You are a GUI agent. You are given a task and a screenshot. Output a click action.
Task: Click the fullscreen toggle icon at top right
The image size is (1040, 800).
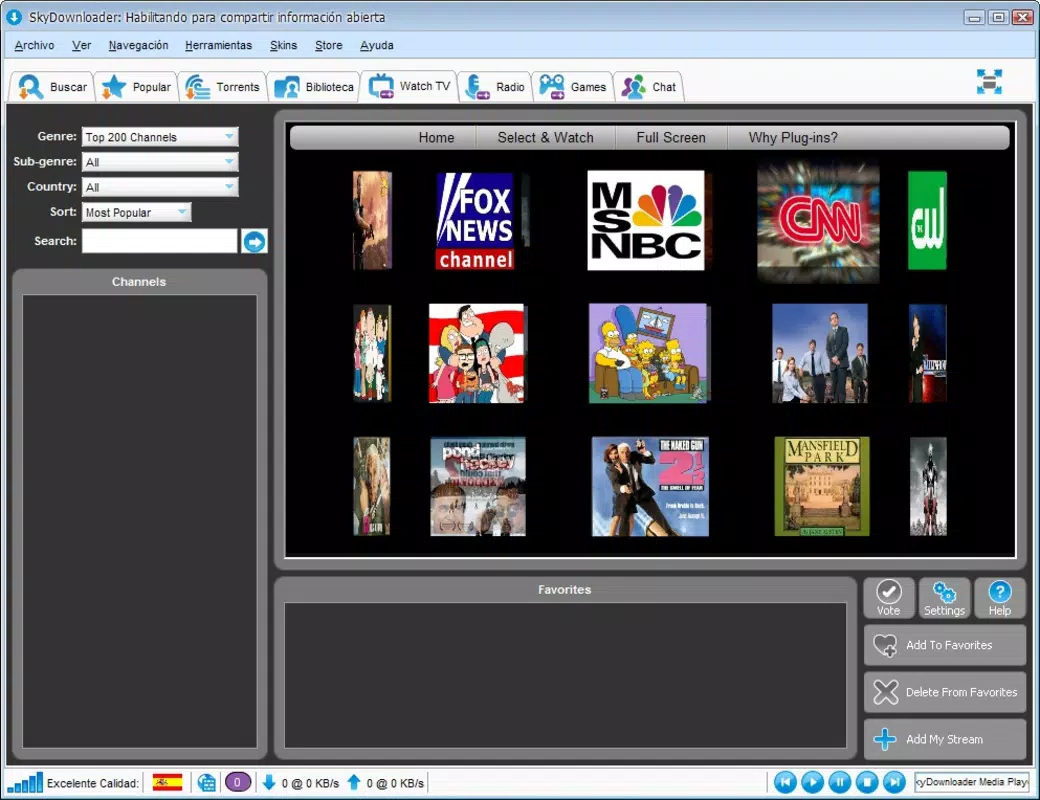point(989,82)
